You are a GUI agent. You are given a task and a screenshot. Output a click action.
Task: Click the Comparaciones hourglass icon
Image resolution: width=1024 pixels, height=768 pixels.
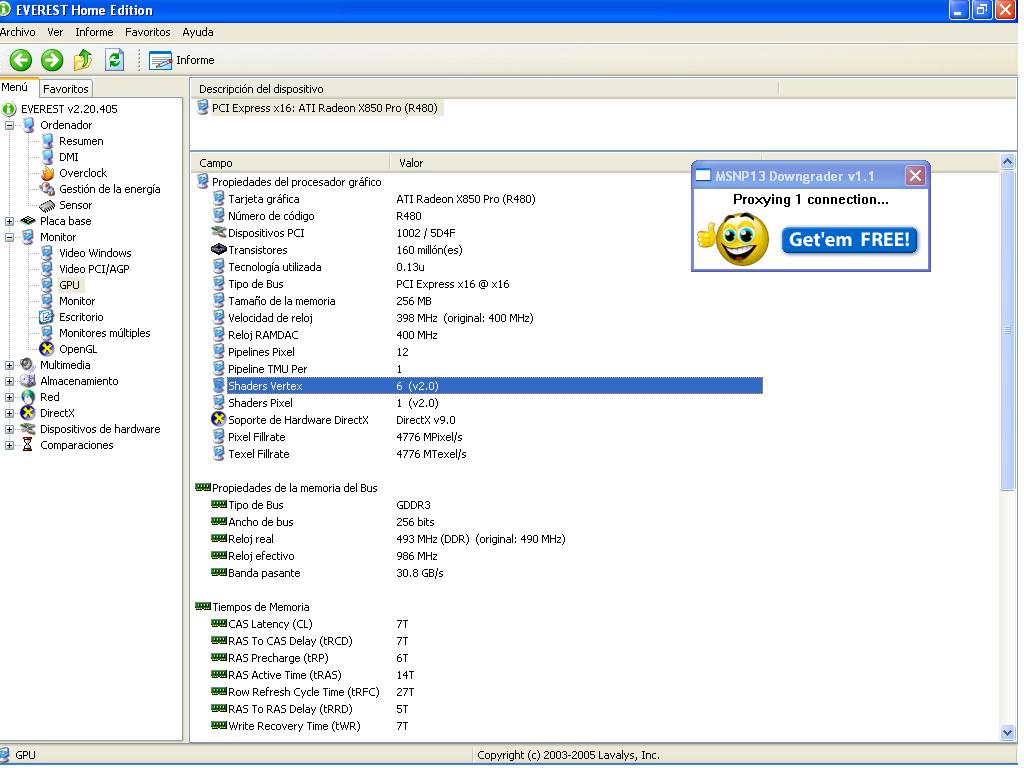(x=27, y=445)
